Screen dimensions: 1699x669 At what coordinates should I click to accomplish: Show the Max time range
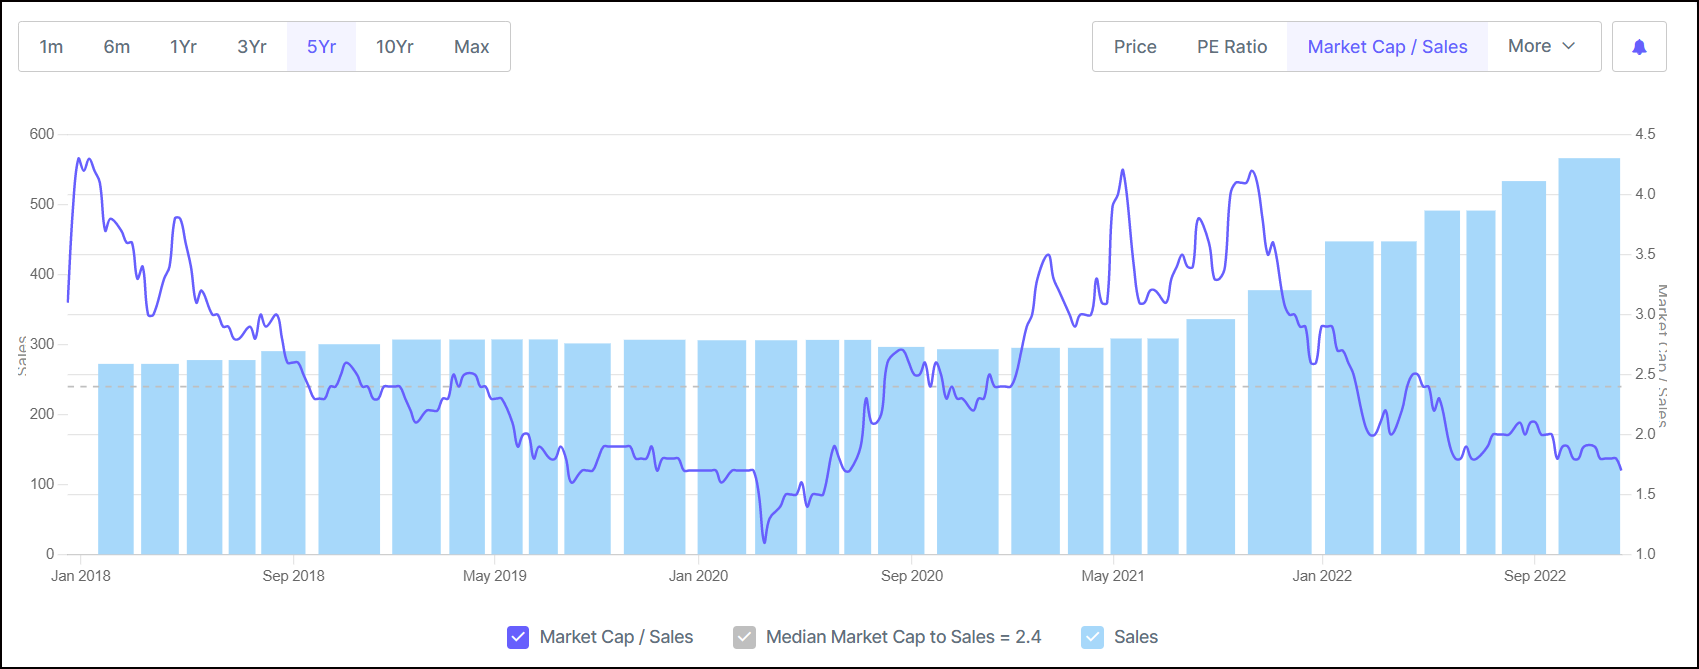pos(472,47)
